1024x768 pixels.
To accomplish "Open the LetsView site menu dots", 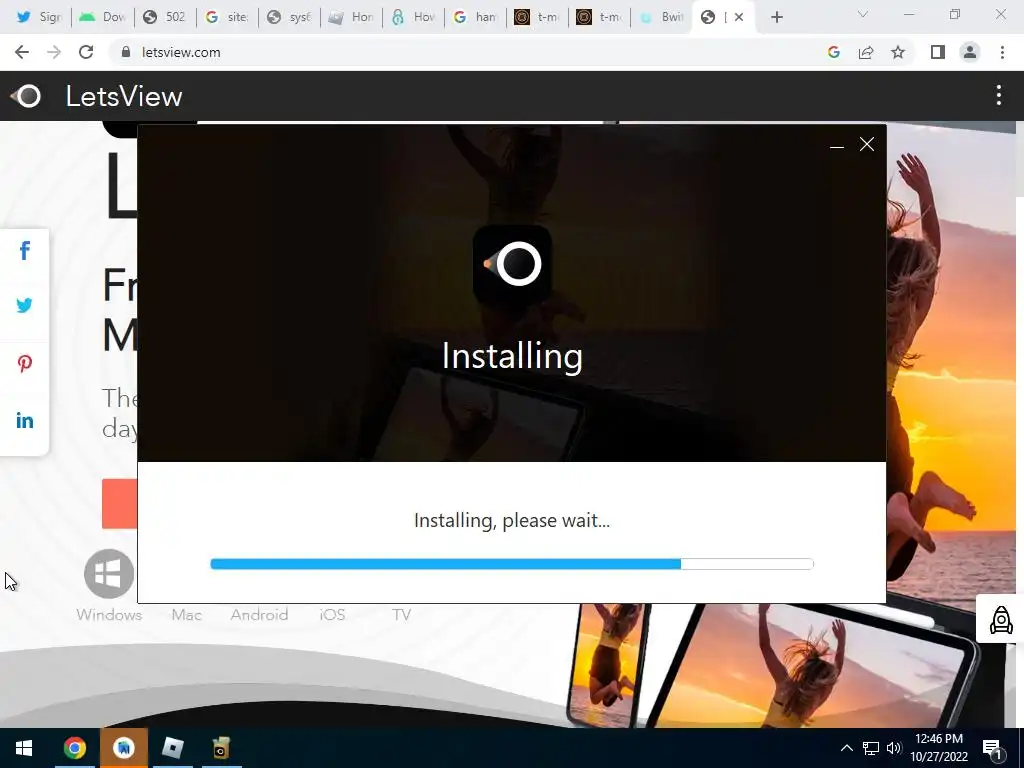I will coord(999,95).
